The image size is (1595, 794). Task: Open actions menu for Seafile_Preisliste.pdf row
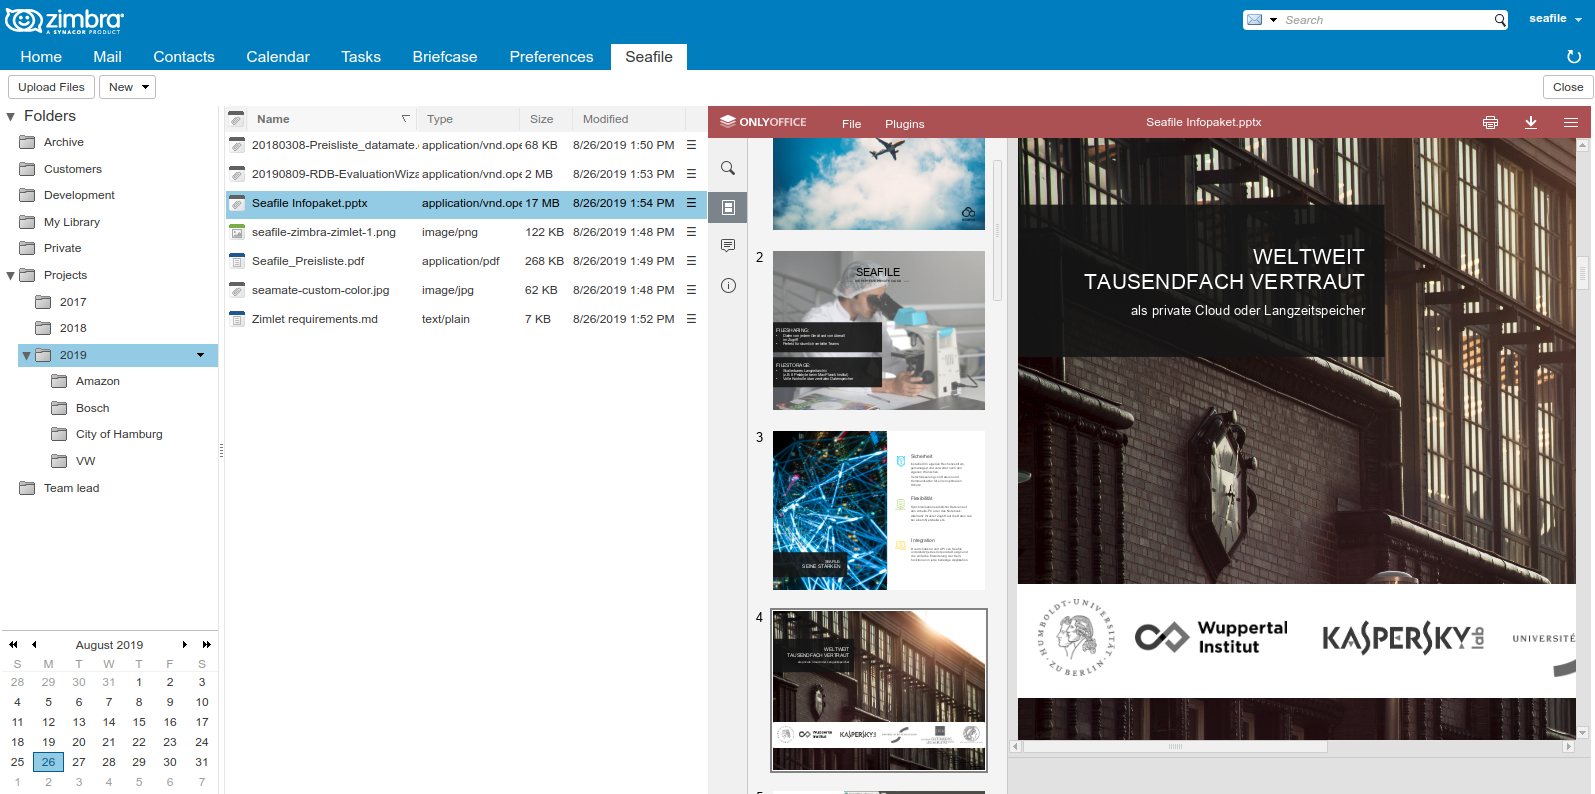pos(691,261)
